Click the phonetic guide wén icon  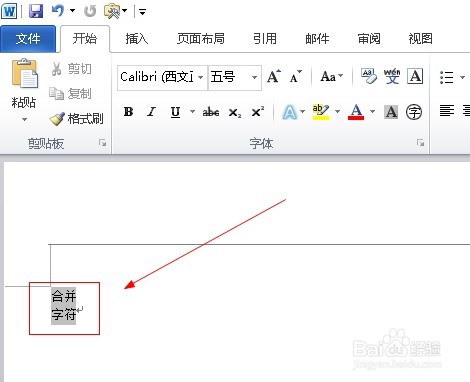pyautogui.click(x=392, y=76)
